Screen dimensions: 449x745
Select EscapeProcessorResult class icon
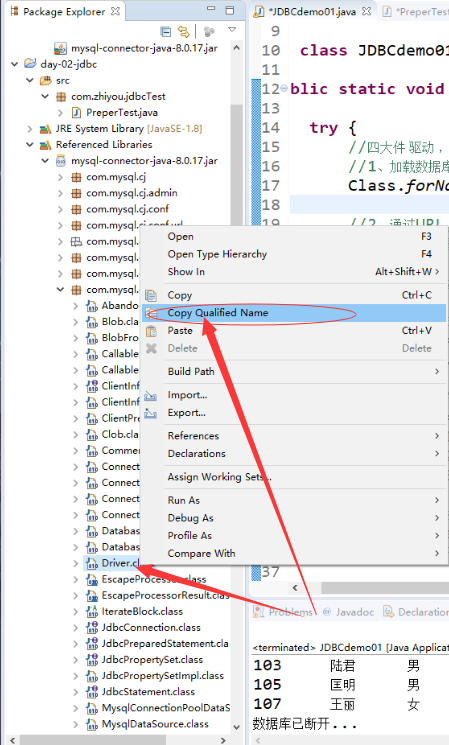[x=92, y=595]
